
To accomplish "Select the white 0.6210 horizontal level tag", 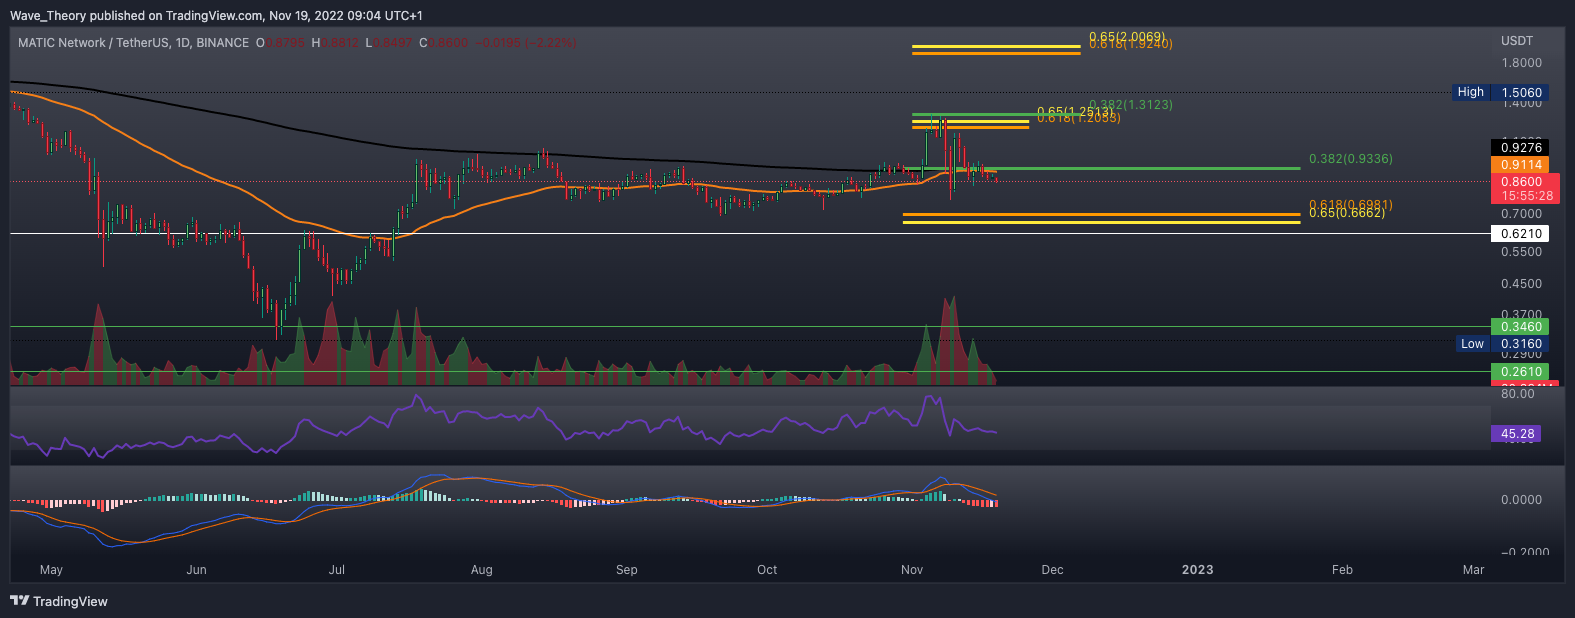I will [1520, 234].
